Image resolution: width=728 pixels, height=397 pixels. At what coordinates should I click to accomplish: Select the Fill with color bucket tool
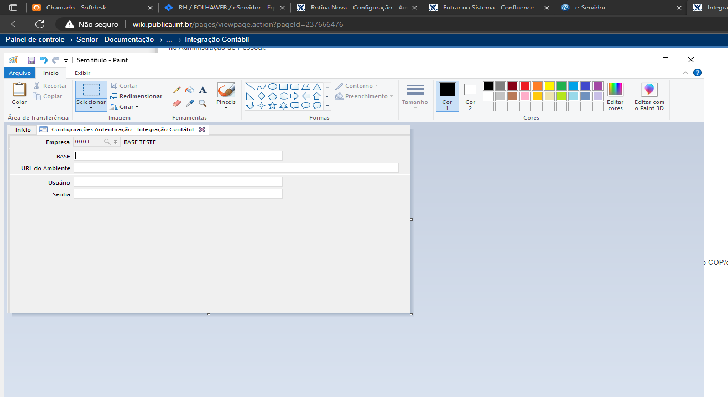pyautogui.click(x=189, y=90)
